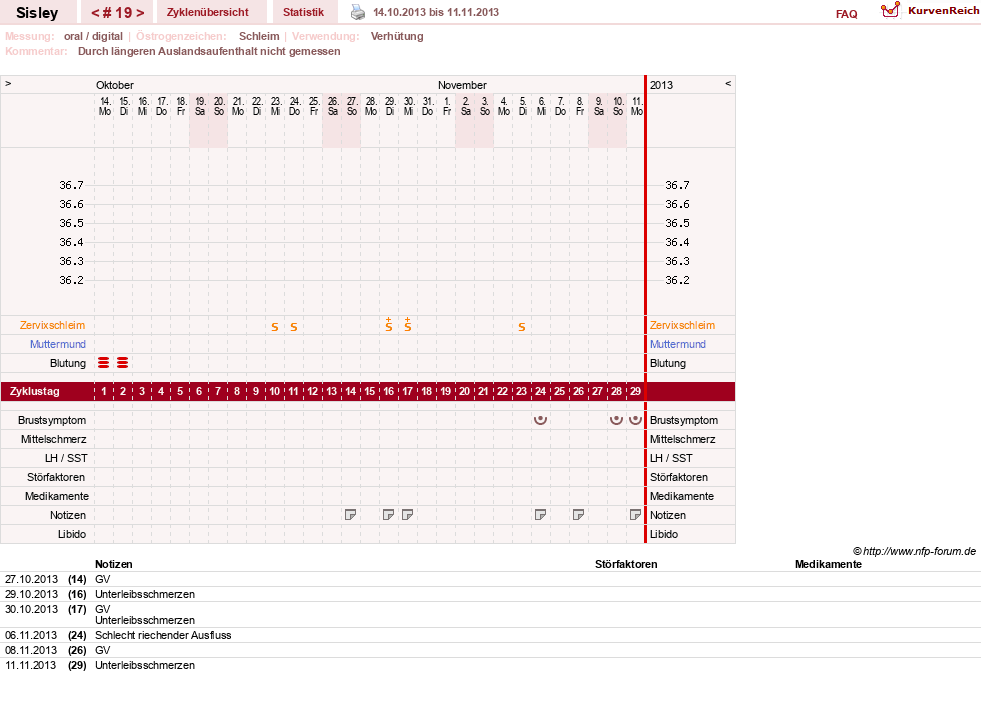
Task: Click the Zyklustag row label
Action: click(34, 391)
